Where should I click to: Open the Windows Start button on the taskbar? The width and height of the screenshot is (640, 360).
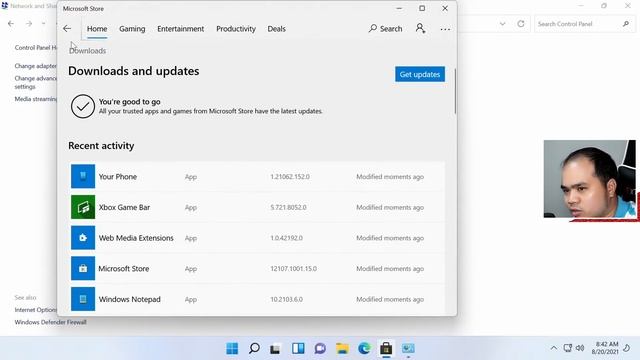232,348
